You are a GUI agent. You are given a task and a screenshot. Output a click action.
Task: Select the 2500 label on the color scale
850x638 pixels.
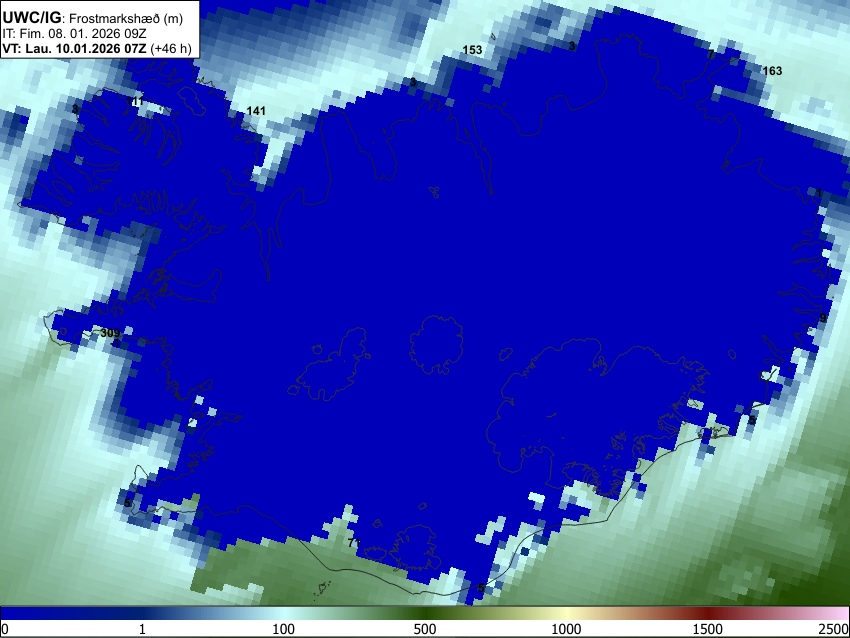click(x=834, y=629)
